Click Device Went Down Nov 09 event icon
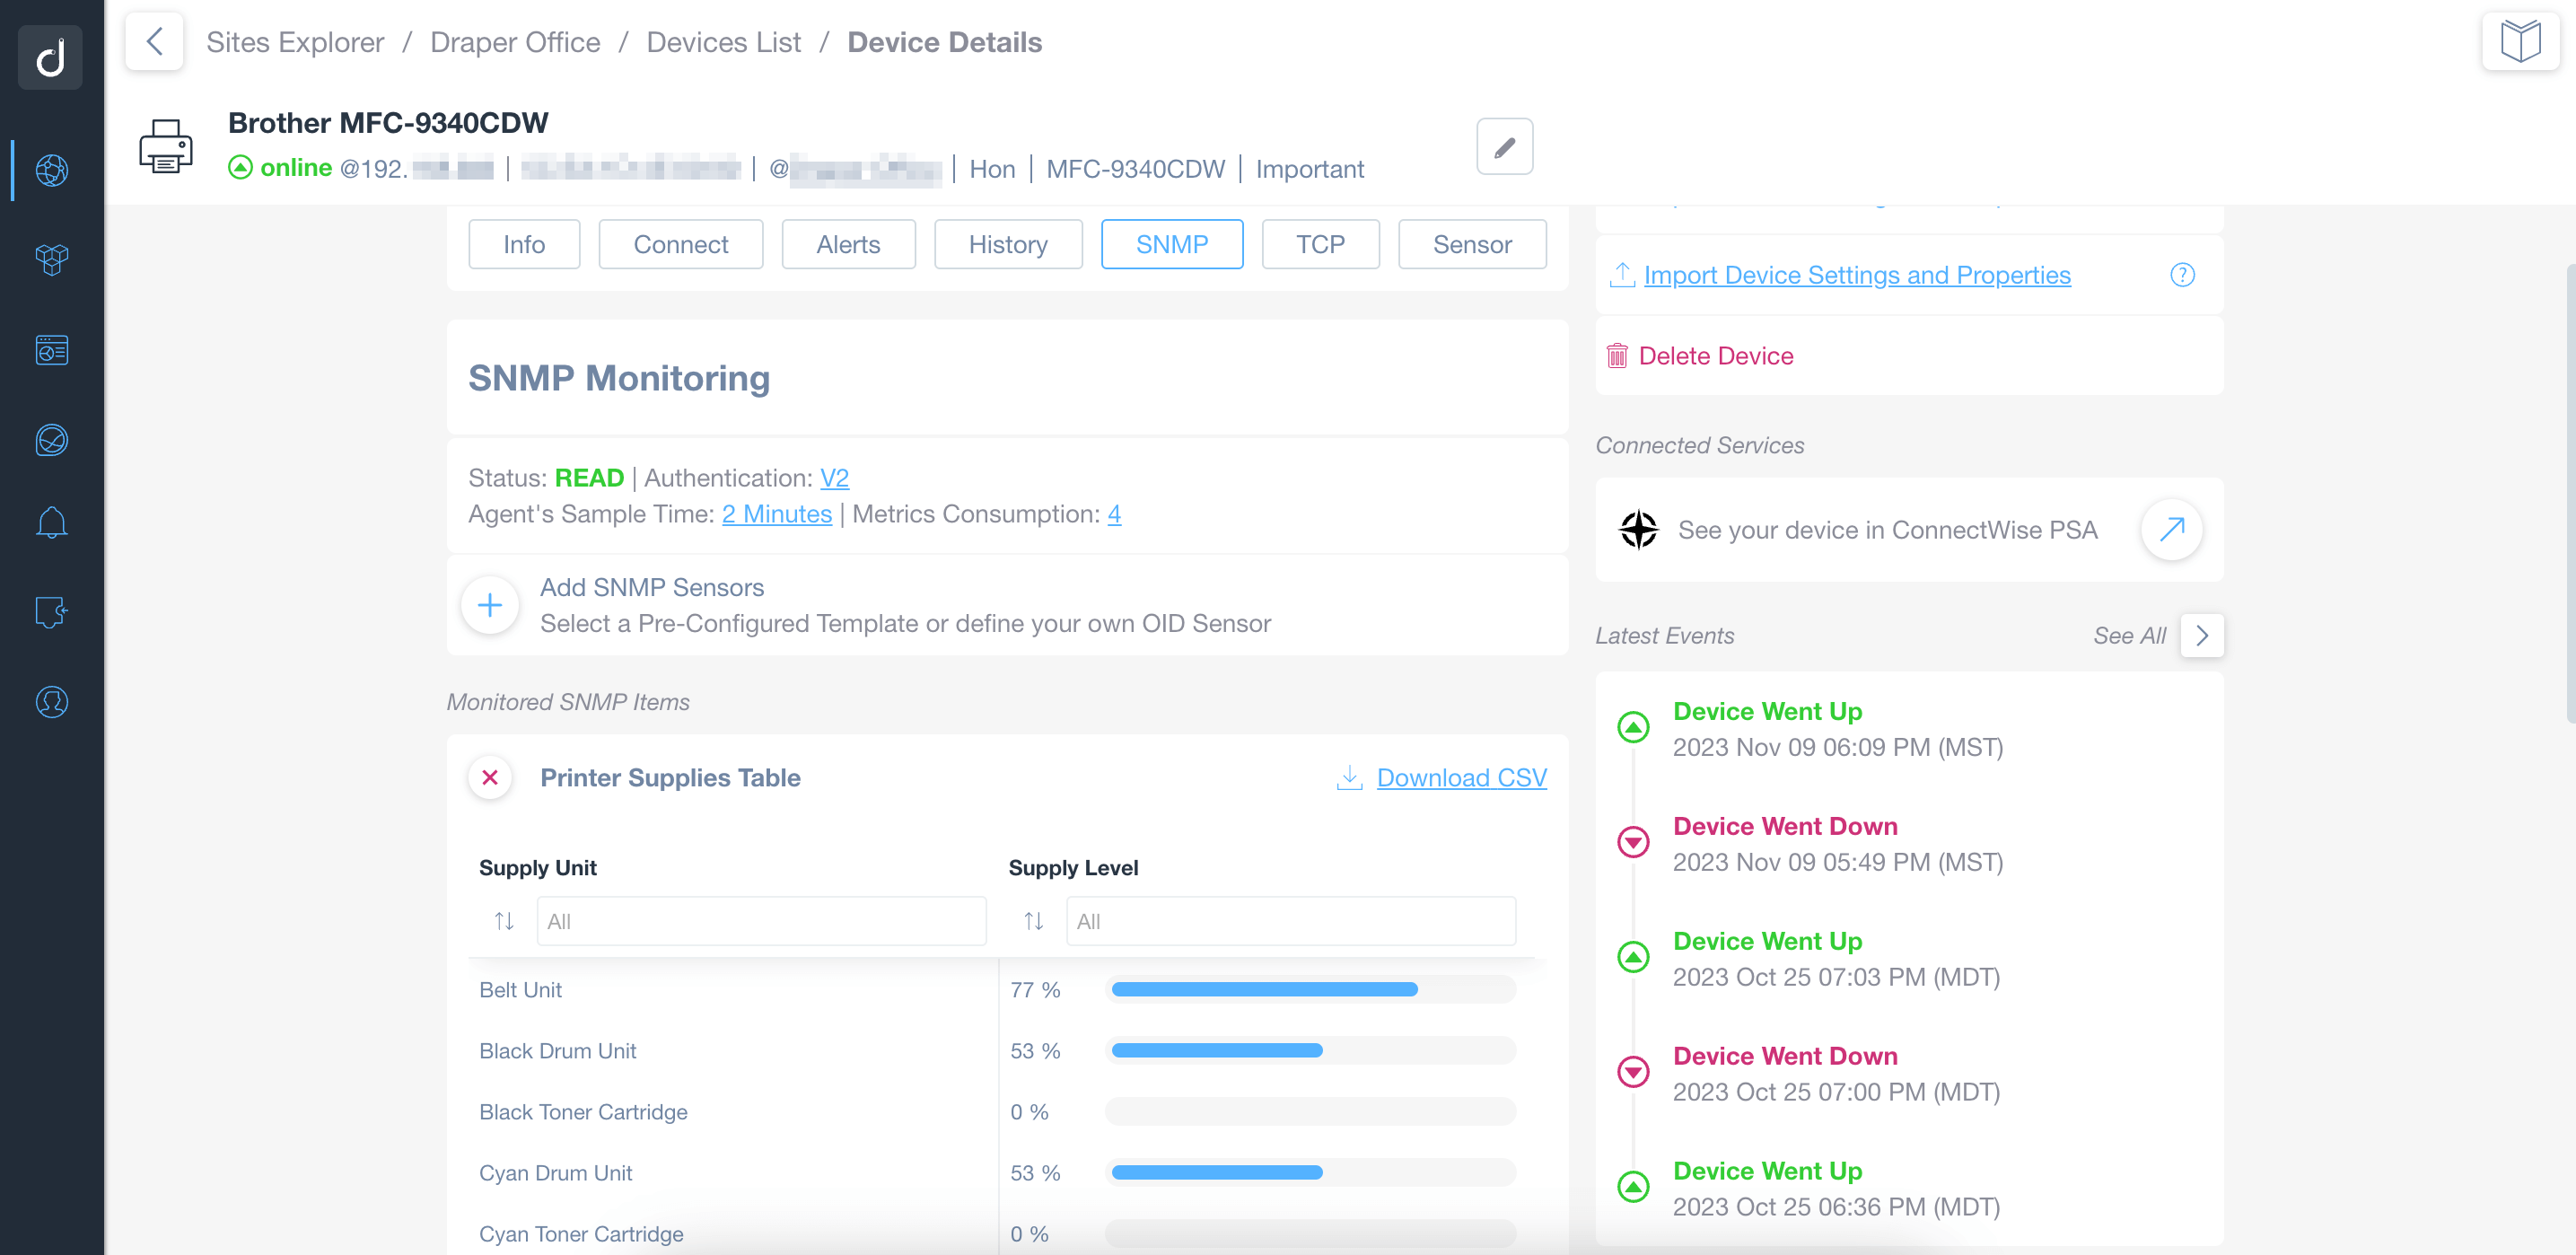2576x1255 pixels. [1633, 842]
